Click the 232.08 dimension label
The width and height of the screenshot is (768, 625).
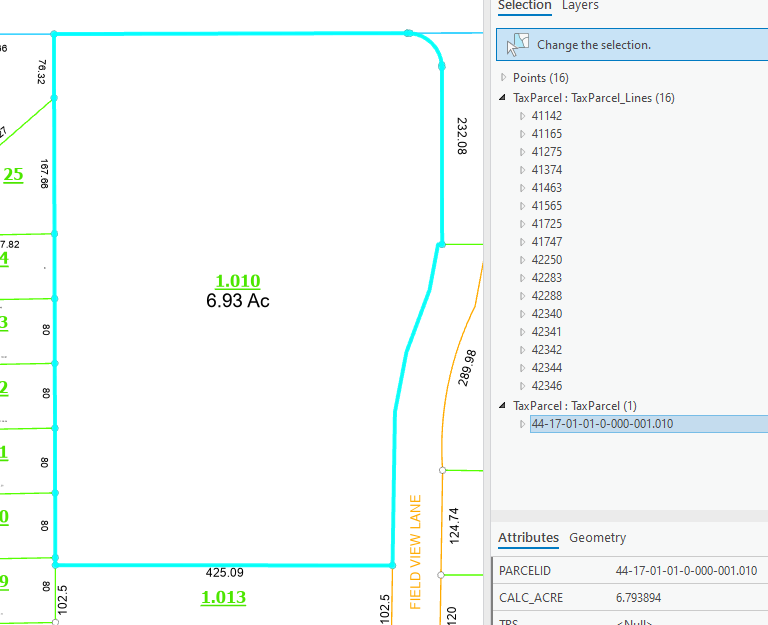(x=462, y=136)
